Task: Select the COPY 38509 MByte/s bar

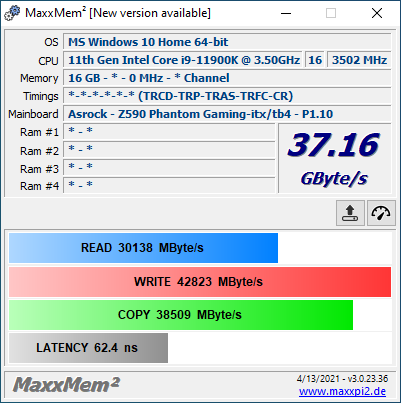Action: tap(181, 315)
